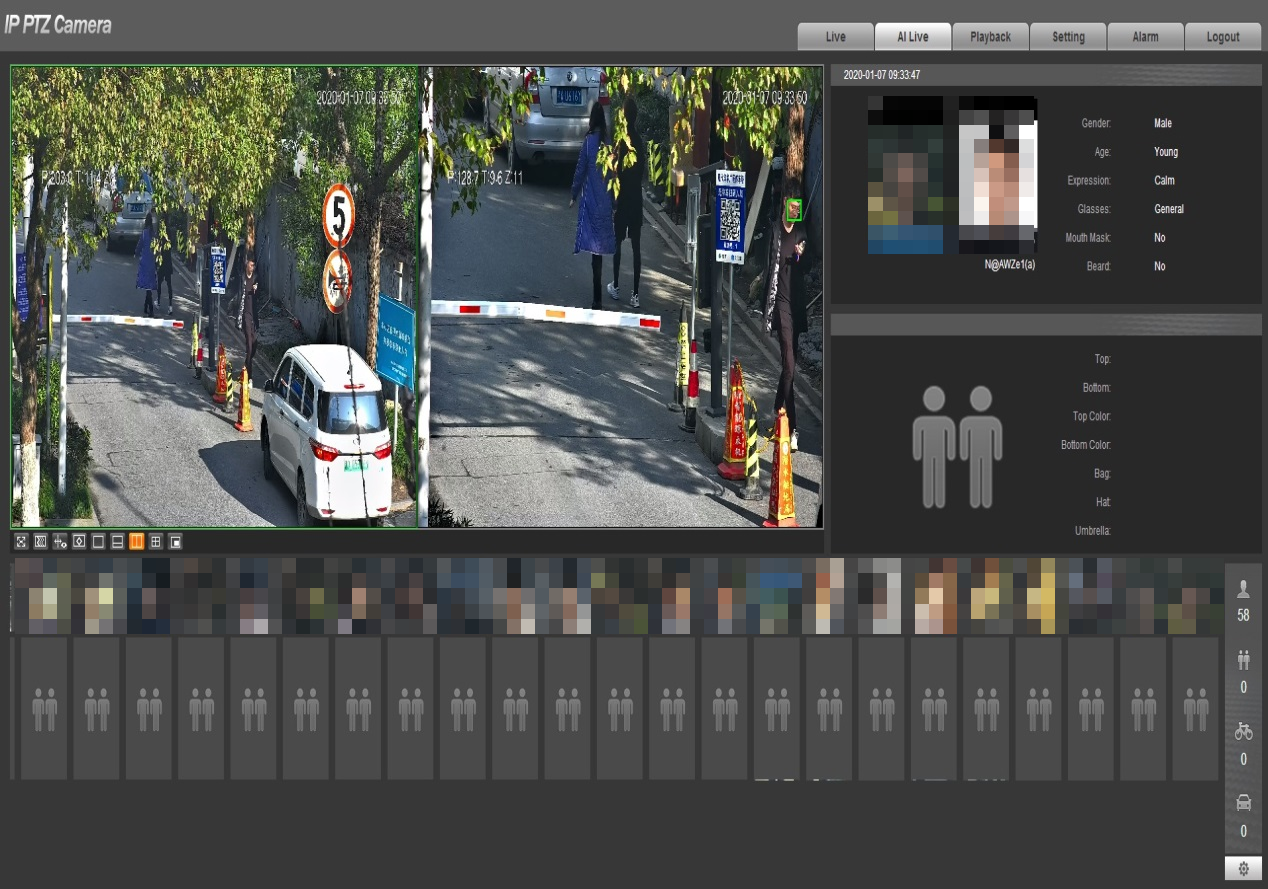Click the face count icon above 58

tap(1244, 590)
